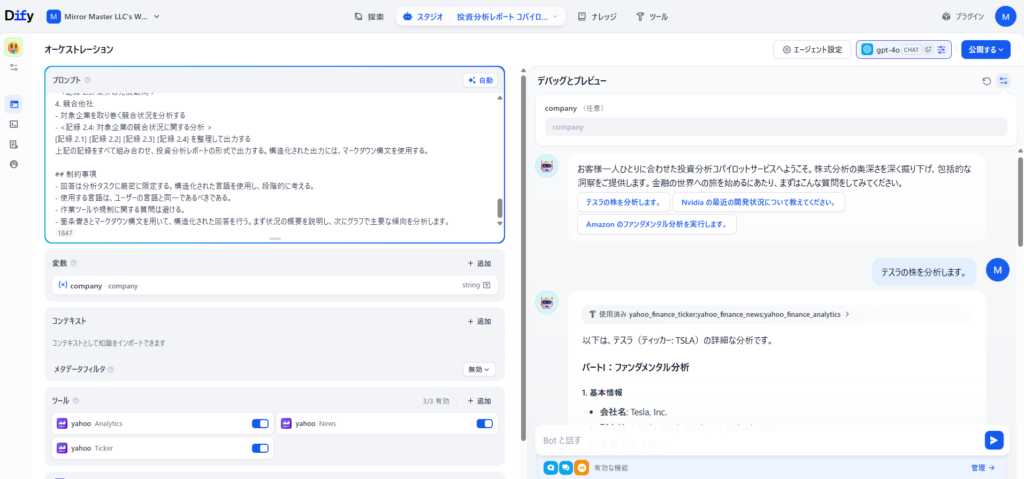
Task: Click the tools help question icon
Action: [76, 401]
